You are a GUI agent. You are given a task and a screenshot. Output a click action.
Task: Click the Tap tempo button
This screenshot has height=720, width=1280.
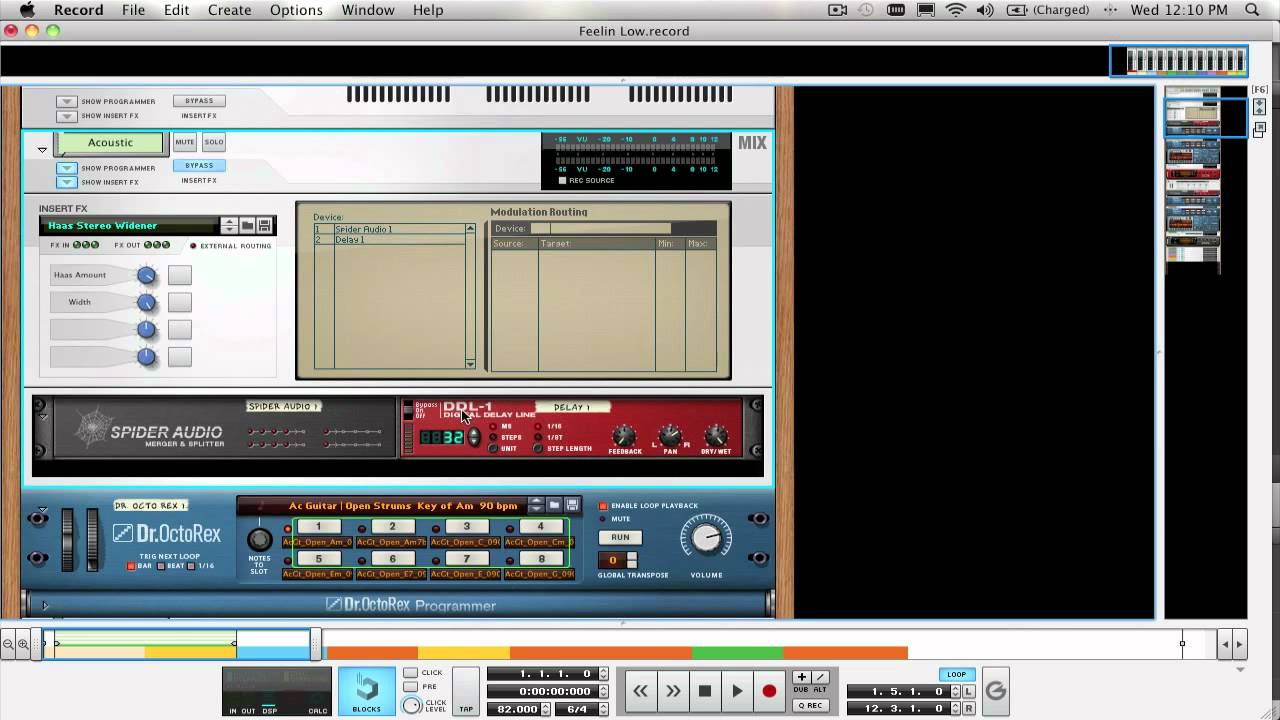466,691
